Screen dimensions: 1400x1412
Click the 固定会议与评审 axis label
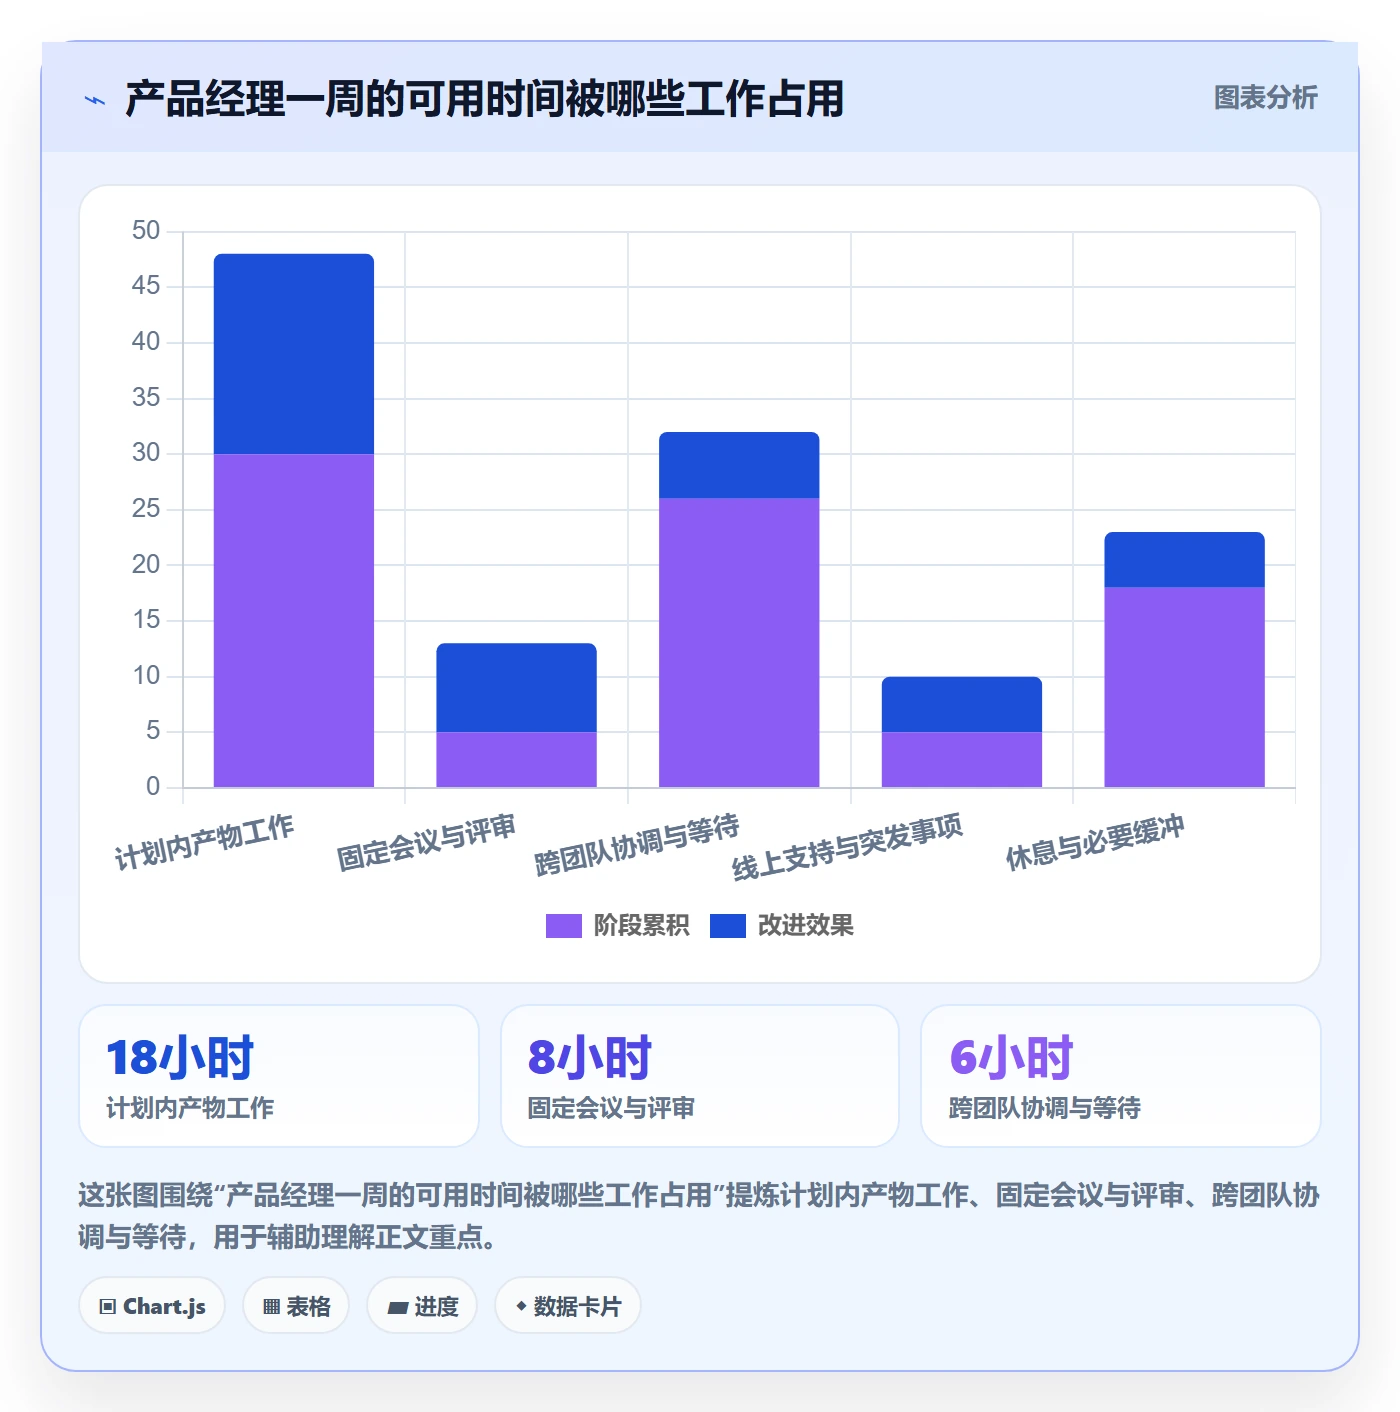coord(426,842)
